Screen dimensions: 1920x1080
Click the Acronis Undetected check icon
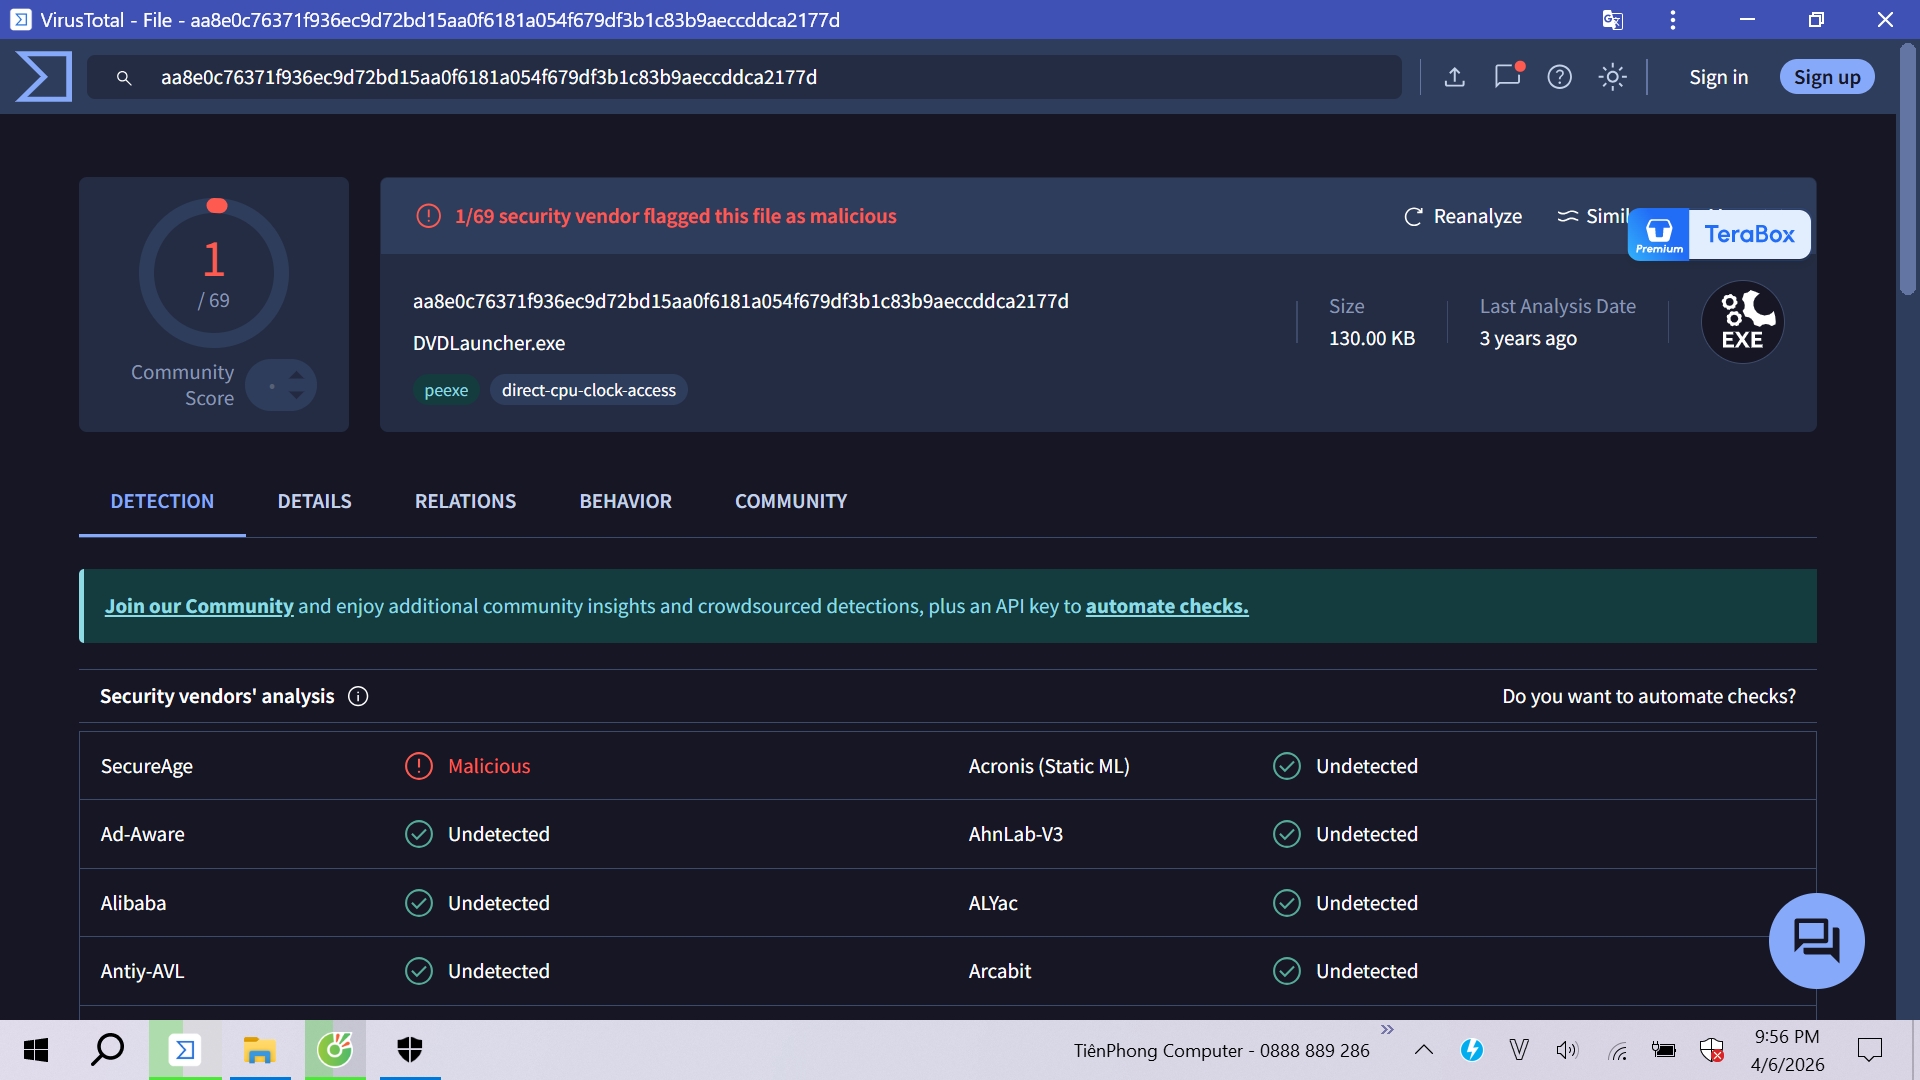[1287, 766]
